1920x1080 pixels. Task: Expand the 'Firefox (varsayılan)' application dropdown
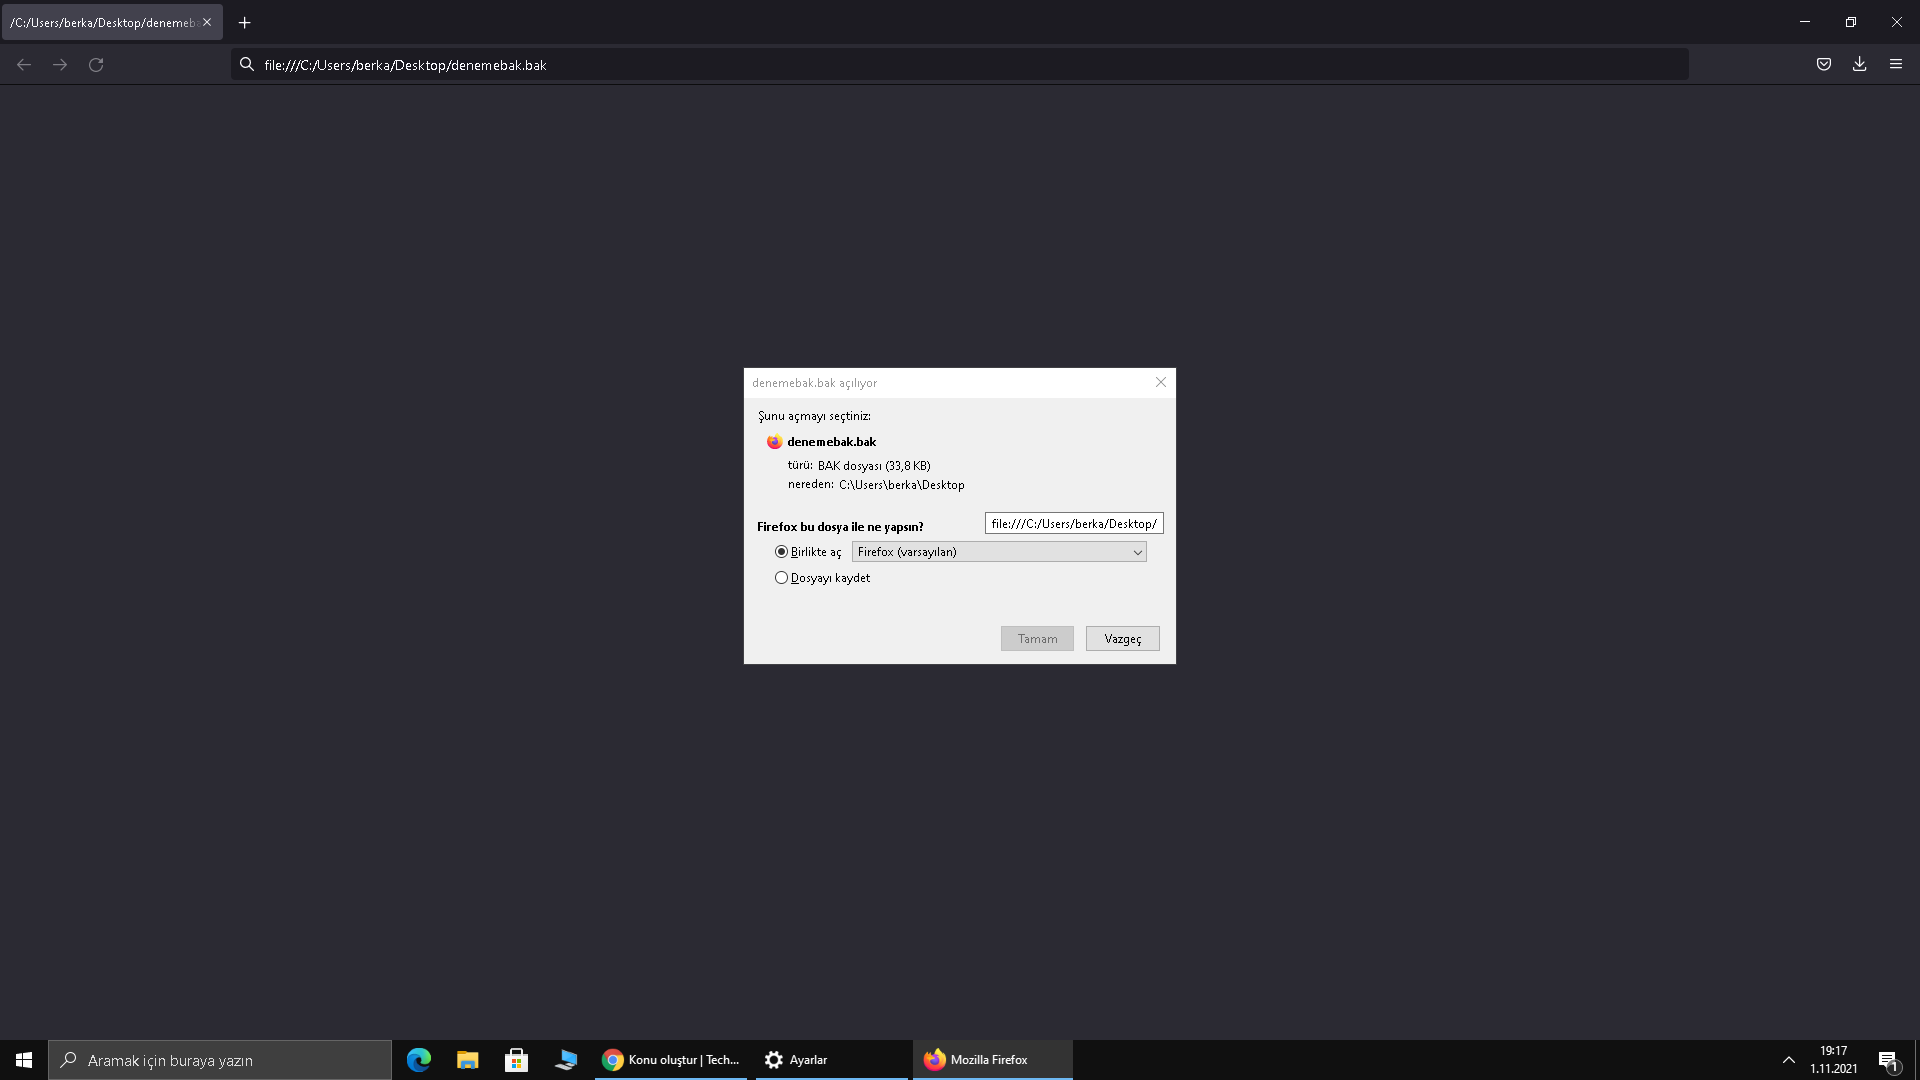[998, 552]
